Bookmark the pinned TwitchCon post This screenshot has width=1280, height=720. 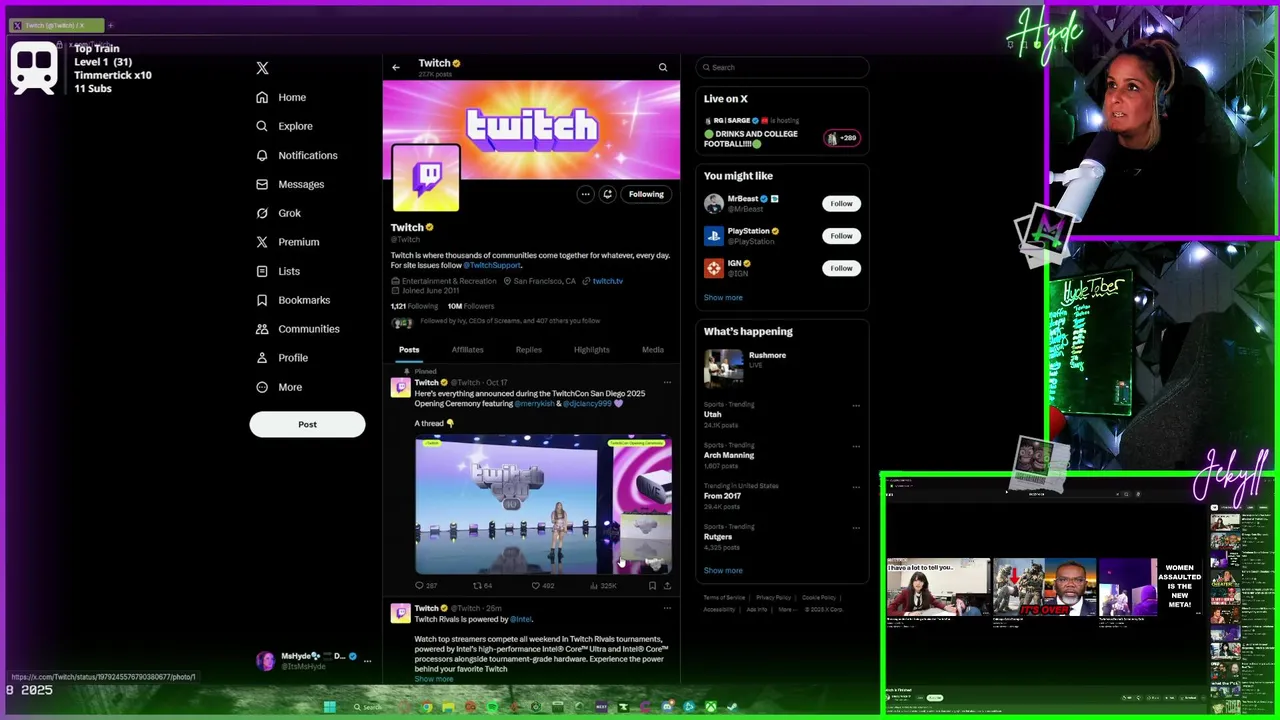[x=652, y=585]
